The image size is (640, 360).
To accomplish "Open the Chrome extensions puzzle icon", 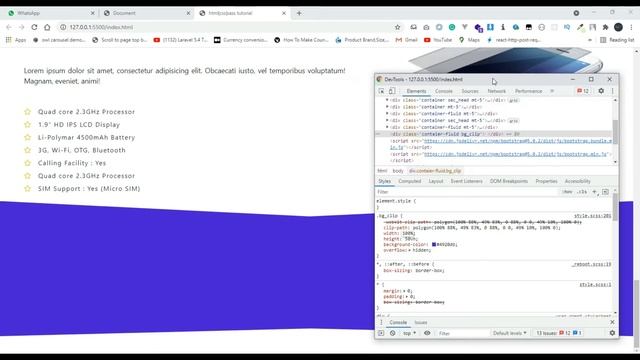I will point(605,27).
